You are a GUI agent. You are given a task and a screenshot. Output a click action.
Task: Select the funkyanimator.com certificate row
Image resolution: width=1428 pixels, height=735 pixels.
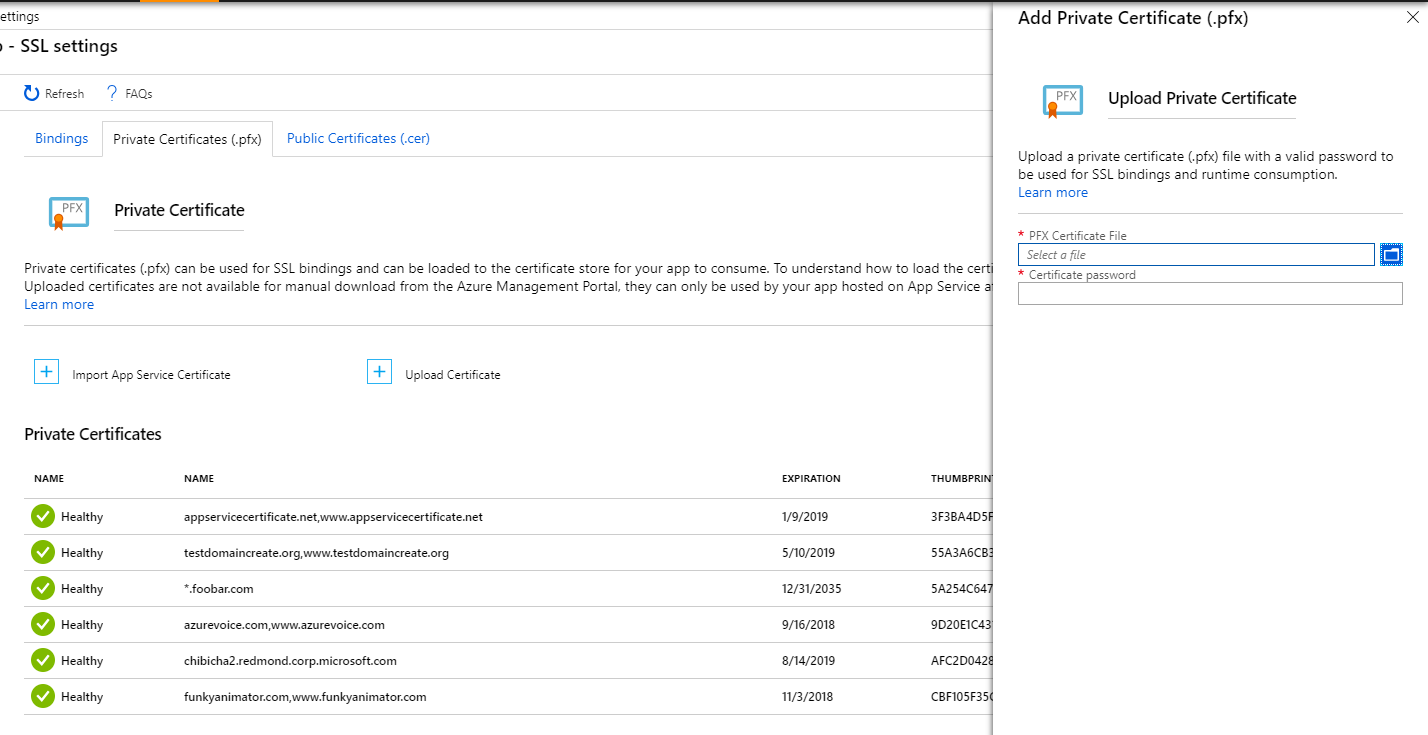[305, 697]
